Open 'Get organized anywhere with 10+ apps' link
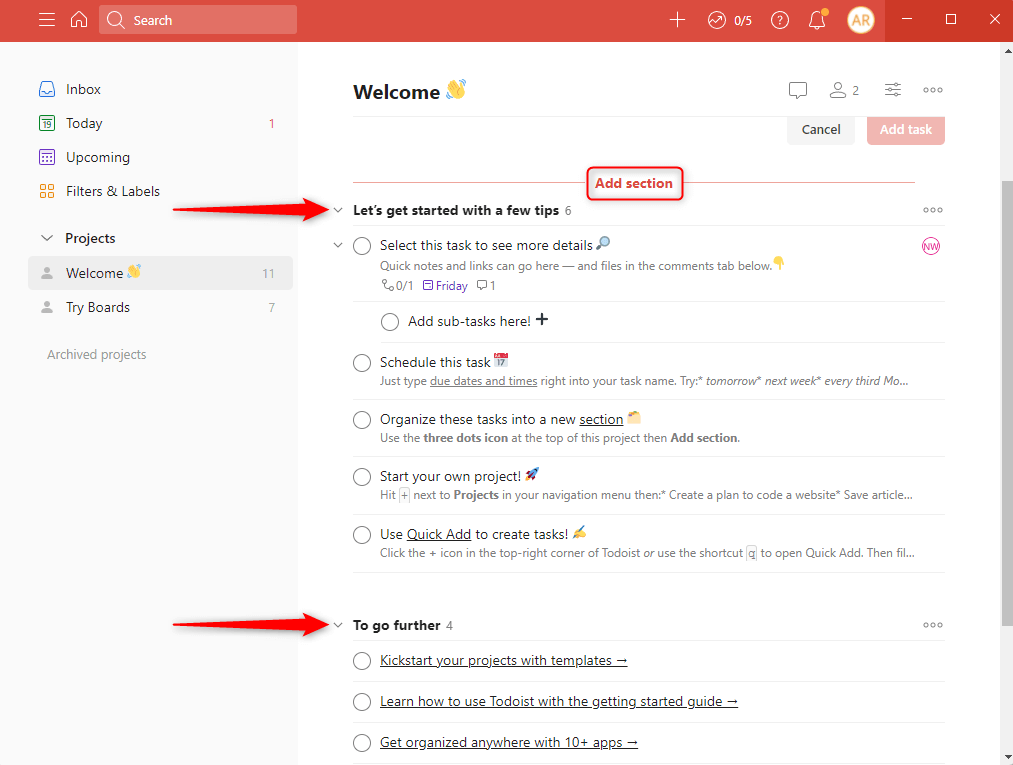The height and width of the screenshot is (765, 1013). (508, 743)
